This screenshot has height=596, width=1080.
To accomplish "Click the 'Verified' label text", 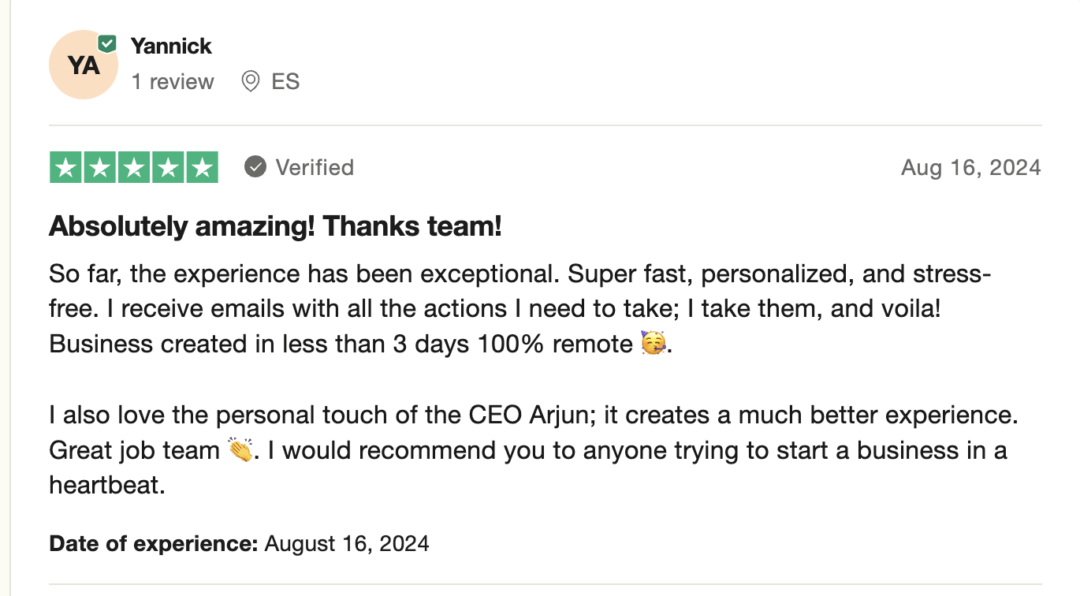I will (x=315, y=167).
